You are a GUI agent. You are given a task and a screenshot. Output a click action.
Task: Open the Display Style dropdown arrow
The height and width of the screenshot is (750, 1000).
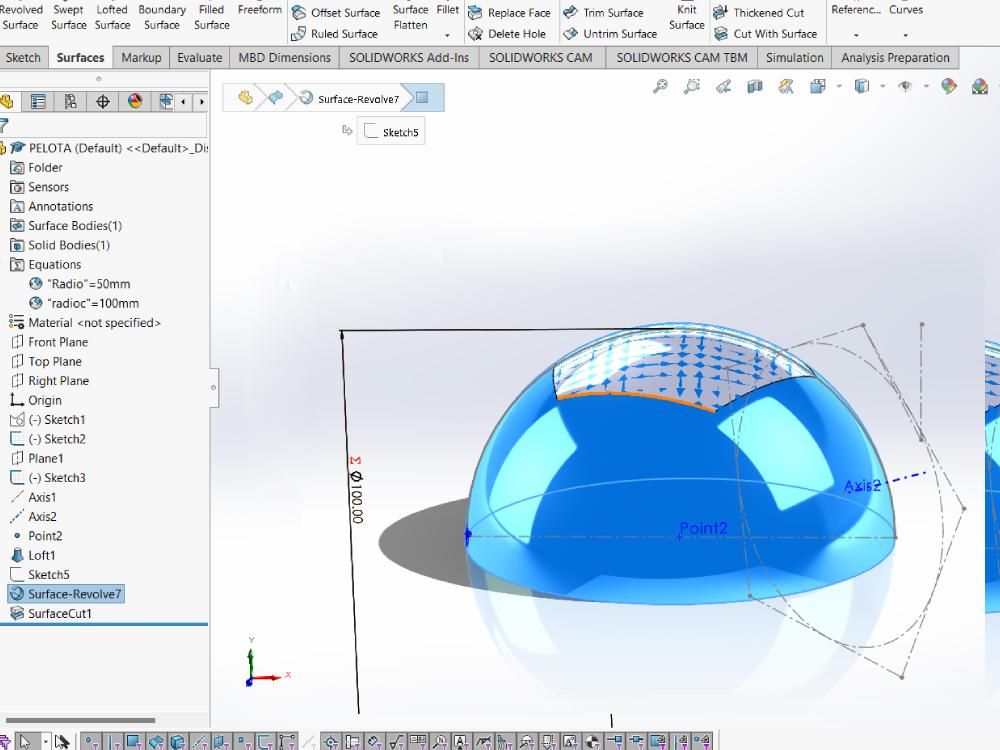(x=883, y=86)
